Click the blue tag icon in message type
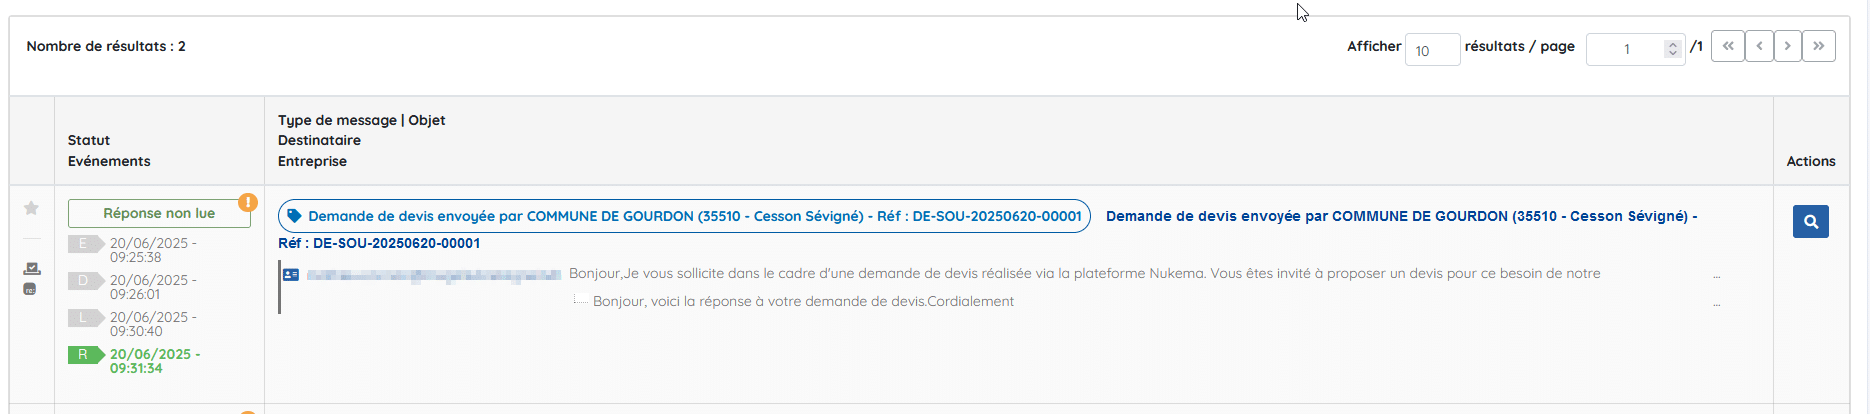The width and height of the screenshot is (1870, 414). pos(294,216)
